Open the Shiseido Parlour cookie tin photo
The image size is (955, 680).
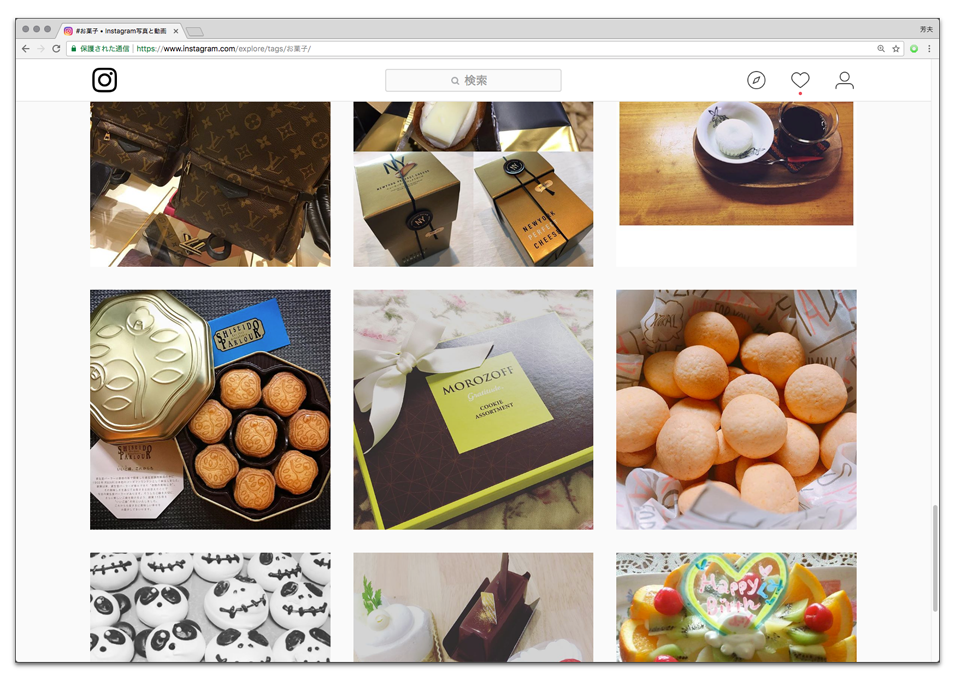click(210, 409)
